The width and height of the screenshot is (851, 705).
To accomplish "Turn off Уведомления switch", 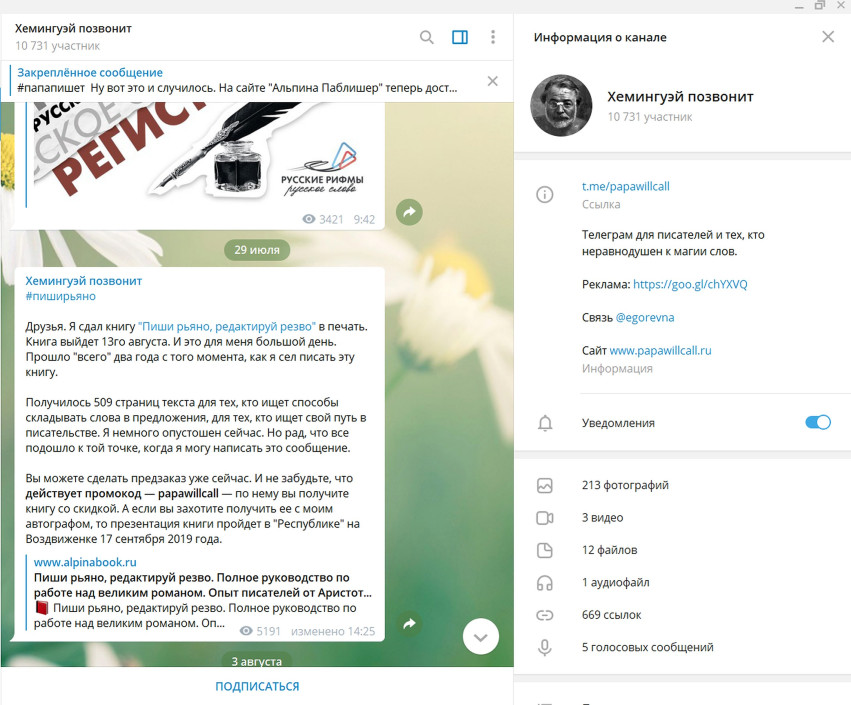I will pyautogui.click(x=818, y=422).
